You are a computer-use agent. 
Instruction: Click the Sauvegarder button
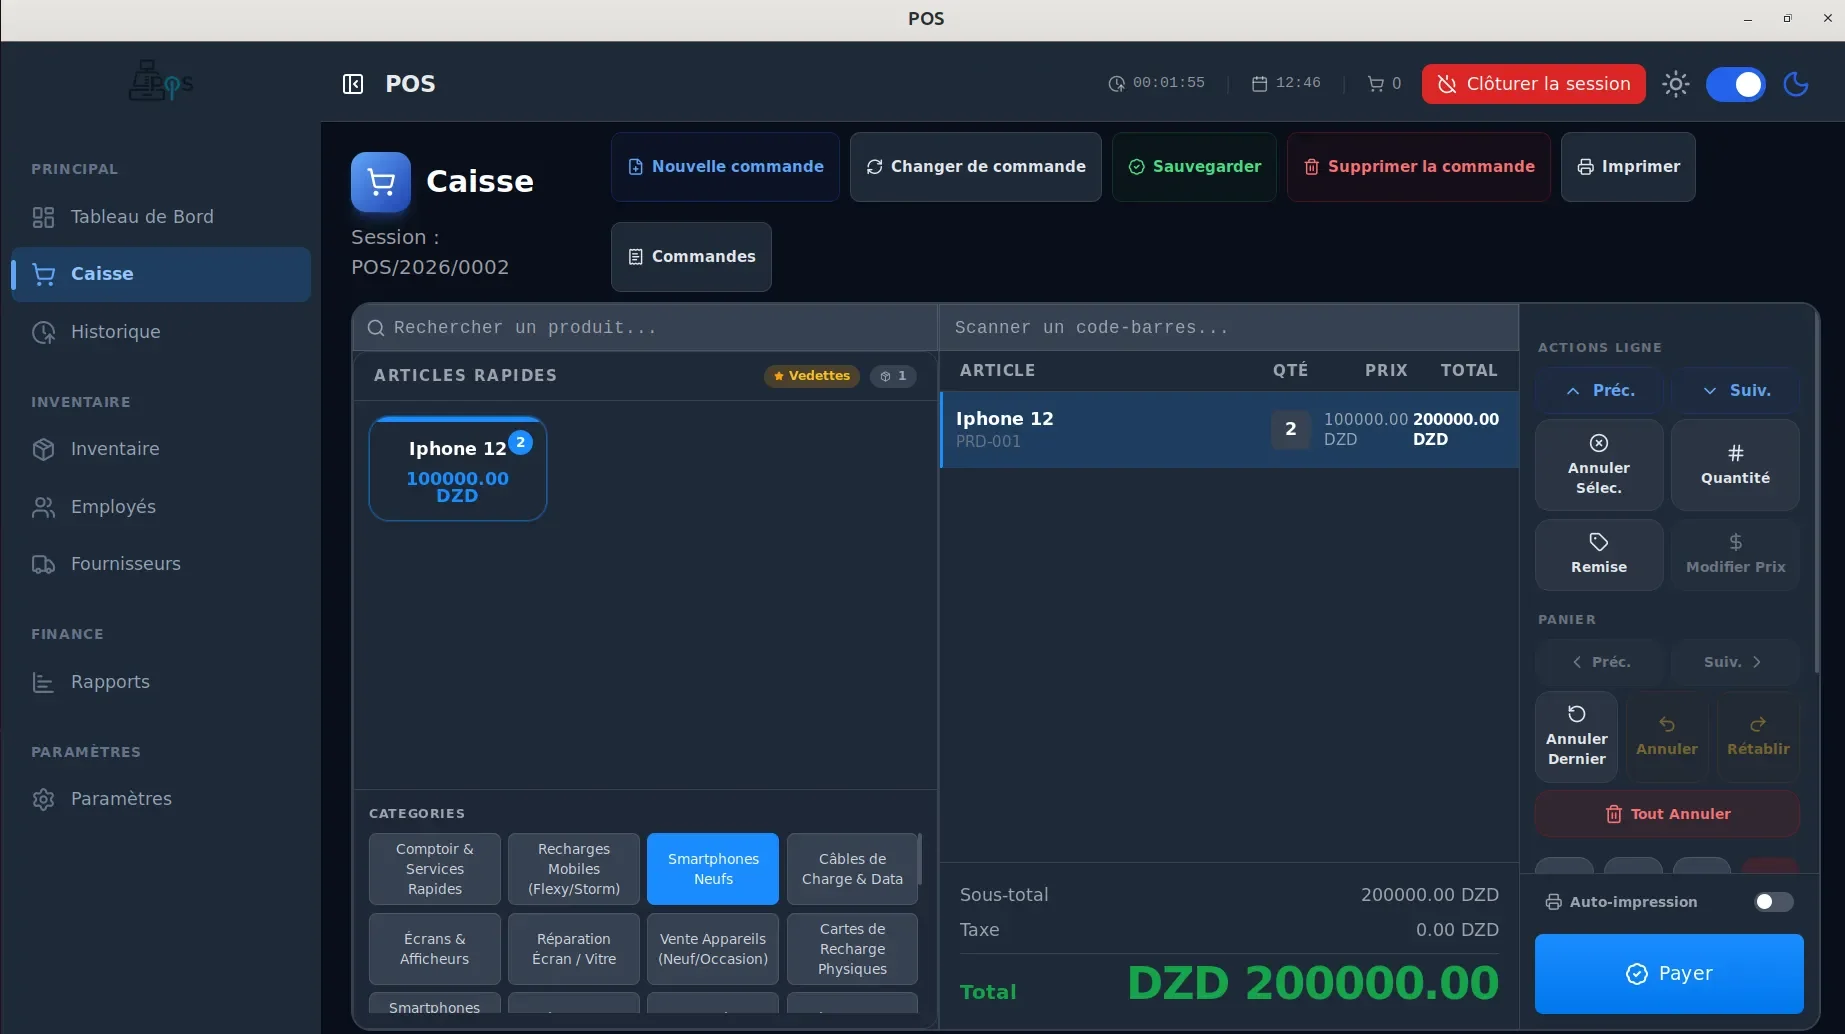1194,167
